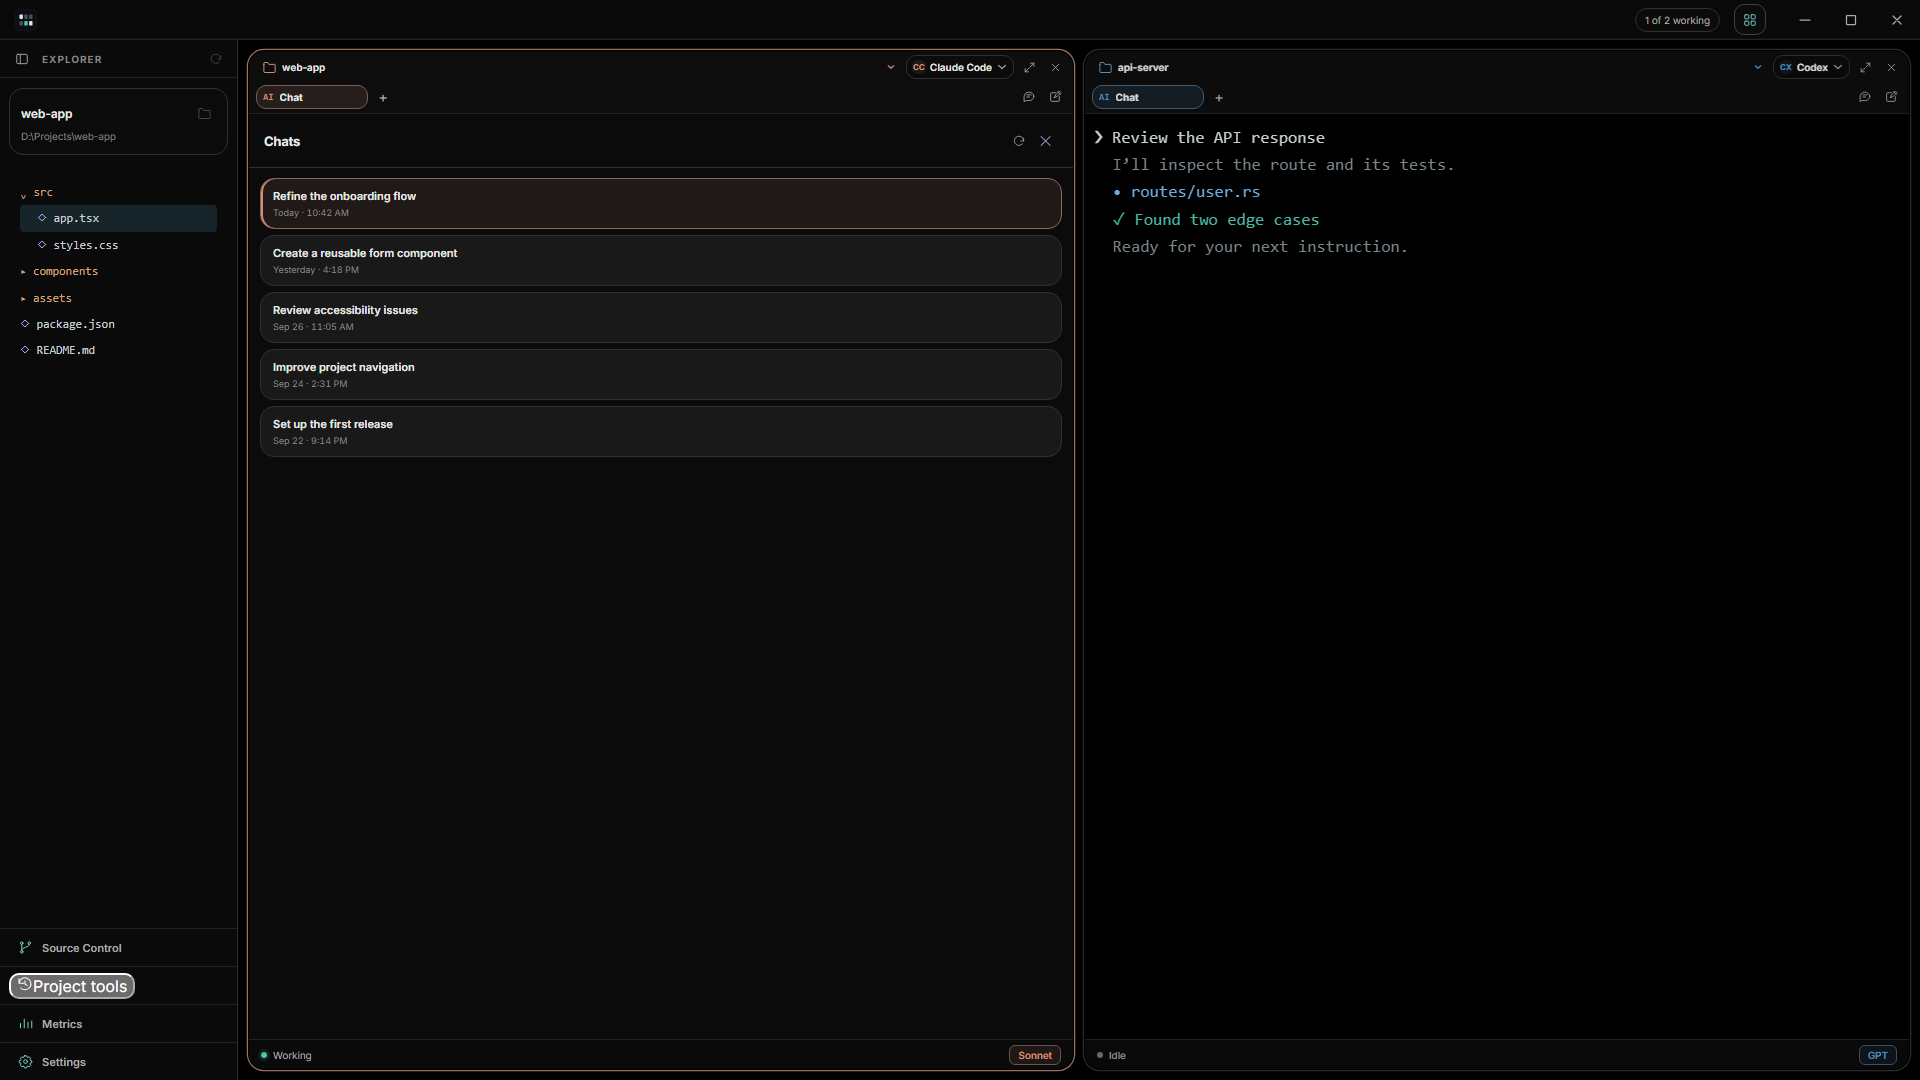Toggle the Explorer sidebar panel icon
This screenshot has height=1080, width=1920.
[22, 59]
